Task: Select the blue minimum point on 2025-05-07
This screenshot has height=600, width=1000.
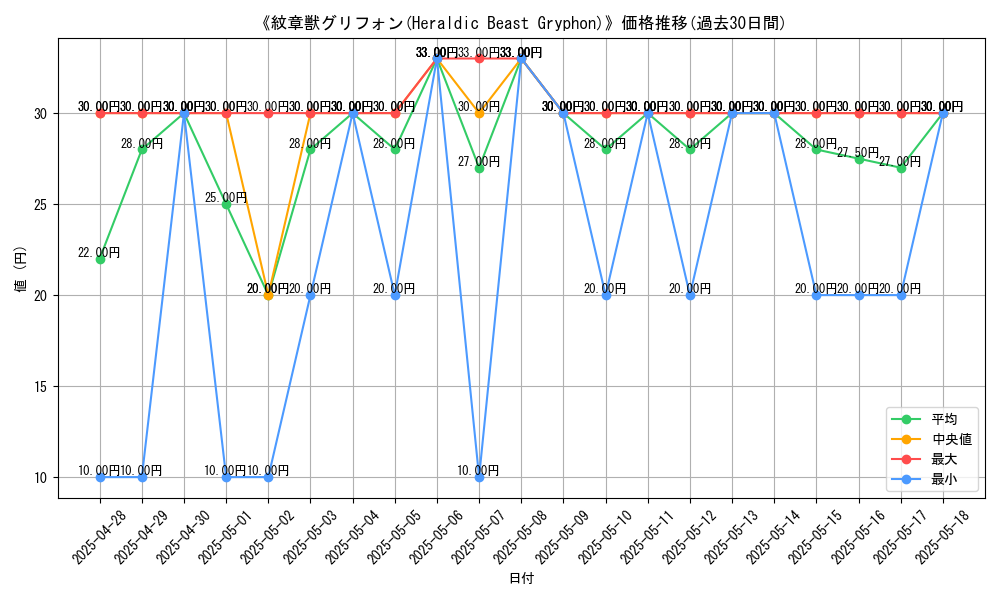Action: pos(480,478)
